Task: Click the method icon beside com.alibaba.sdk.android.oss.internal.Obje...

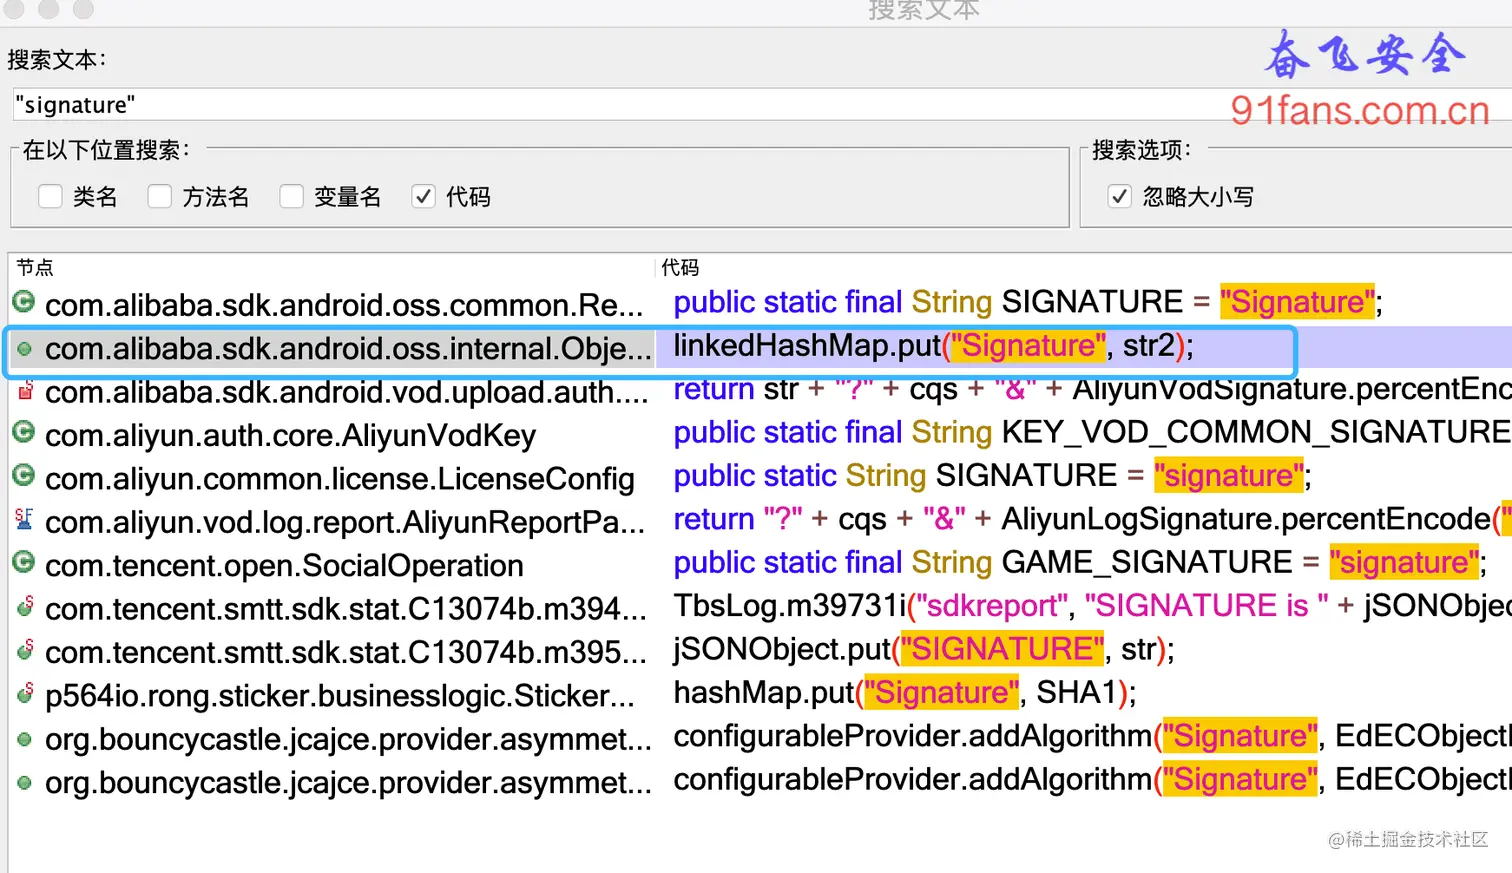Action: (24, 349)
